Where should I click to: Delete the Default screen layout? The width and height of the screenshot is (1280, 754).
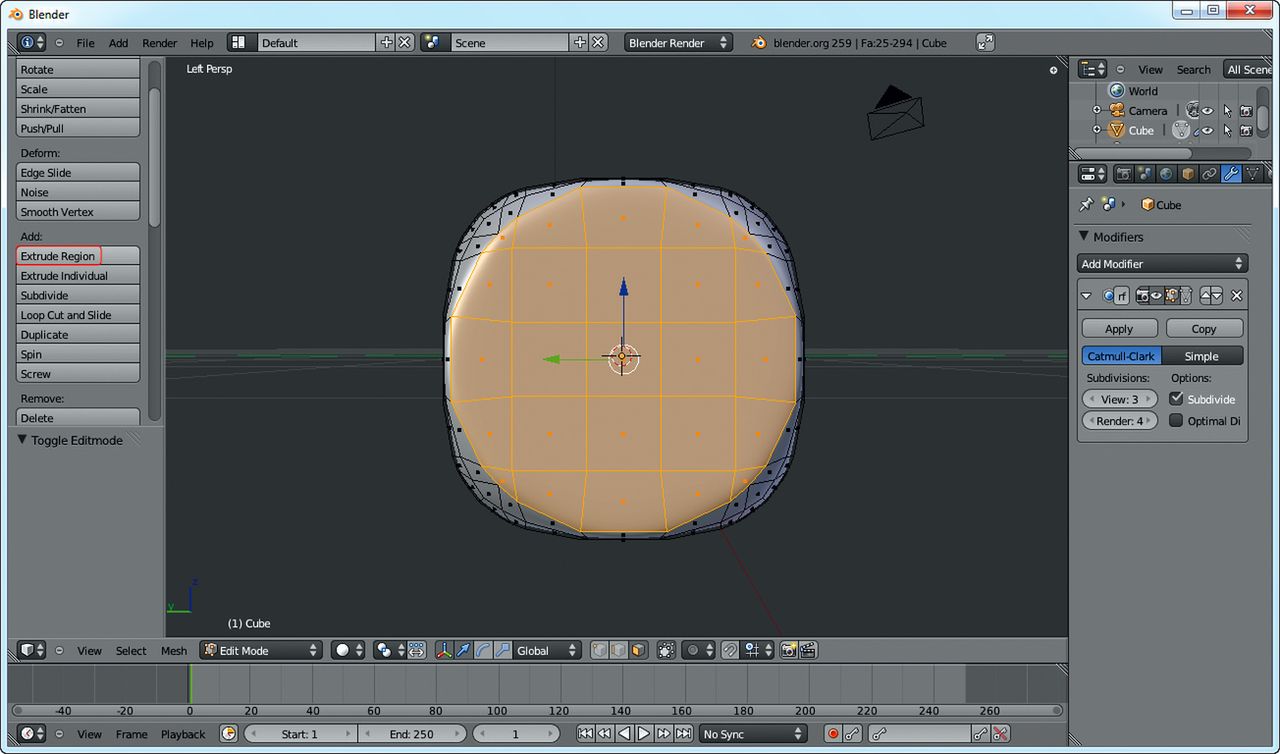coord(405,43)
